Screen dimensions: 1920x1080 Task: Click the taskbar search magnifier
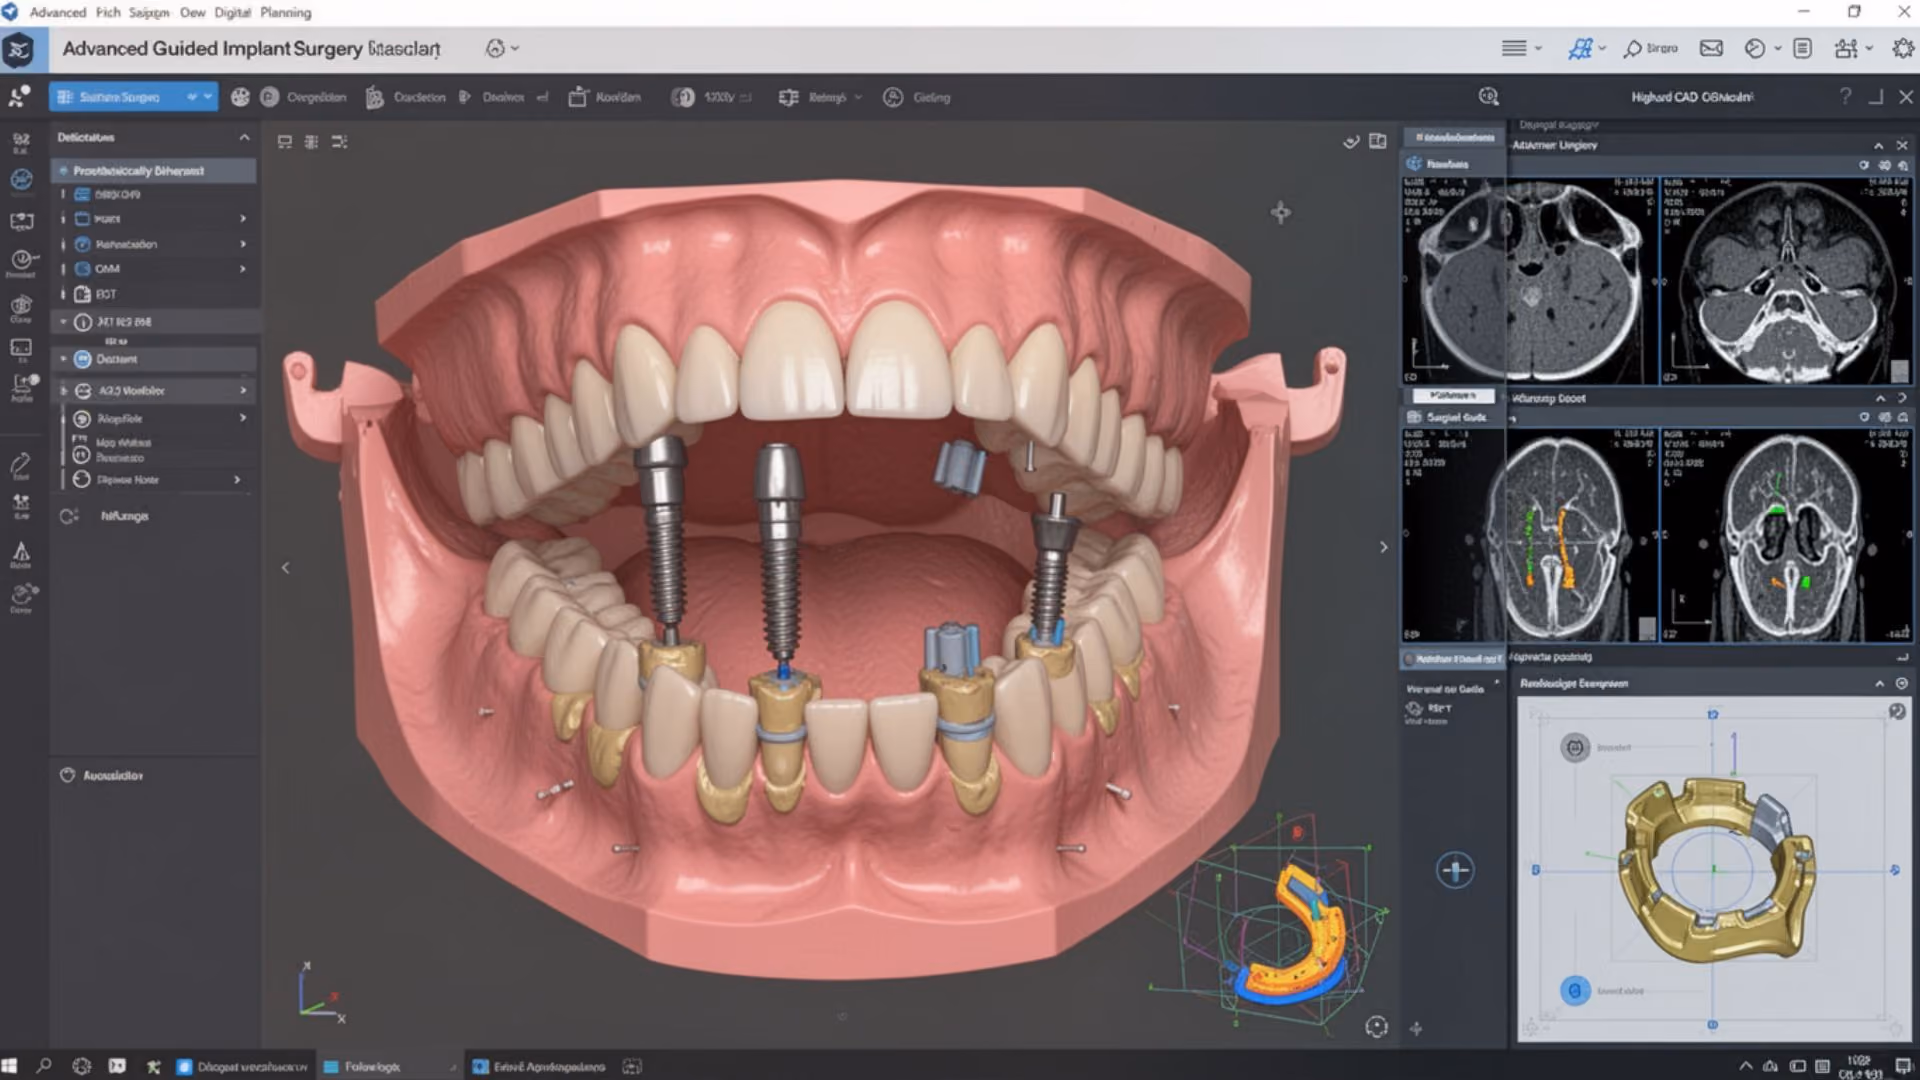[x=44, y=1066]
